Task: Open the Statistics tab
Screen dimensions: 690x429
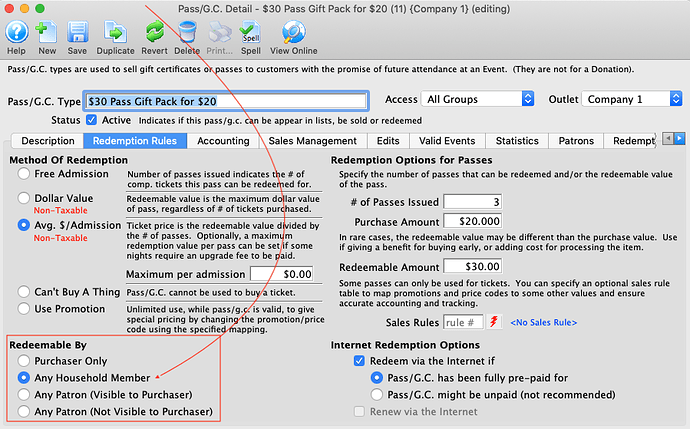Action: pos(517,141)
